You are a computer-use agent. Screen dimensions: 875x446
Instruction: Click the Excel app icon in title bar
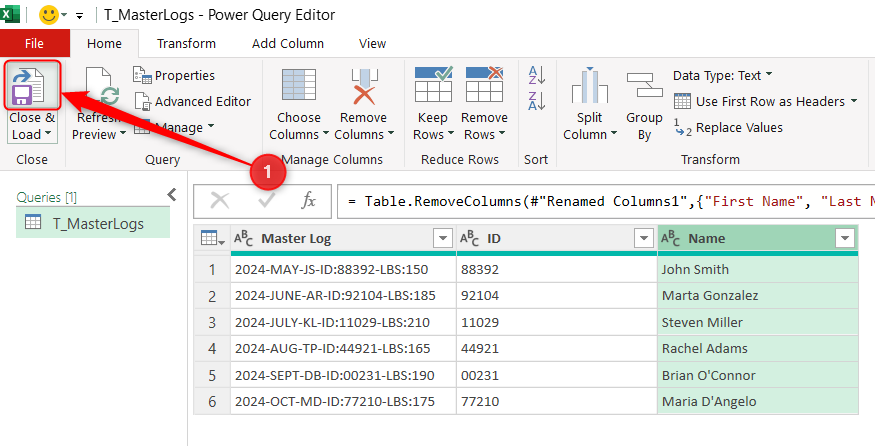pyautogui.click(x=9, y=13)
